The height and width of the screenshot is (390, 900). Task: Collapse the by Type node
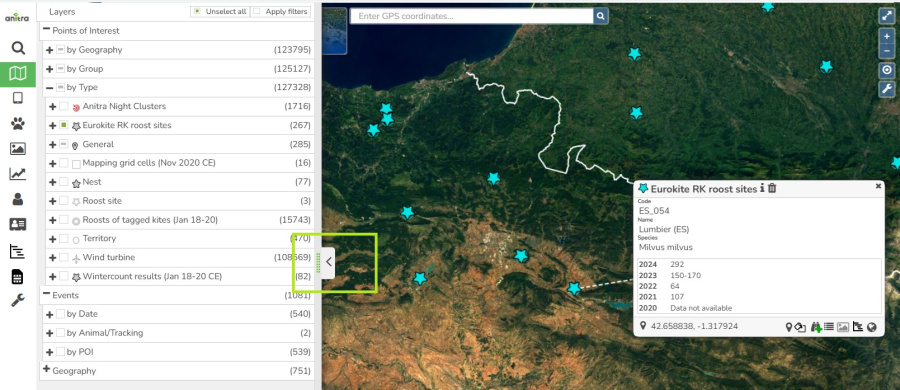click(x=50, y=88)
